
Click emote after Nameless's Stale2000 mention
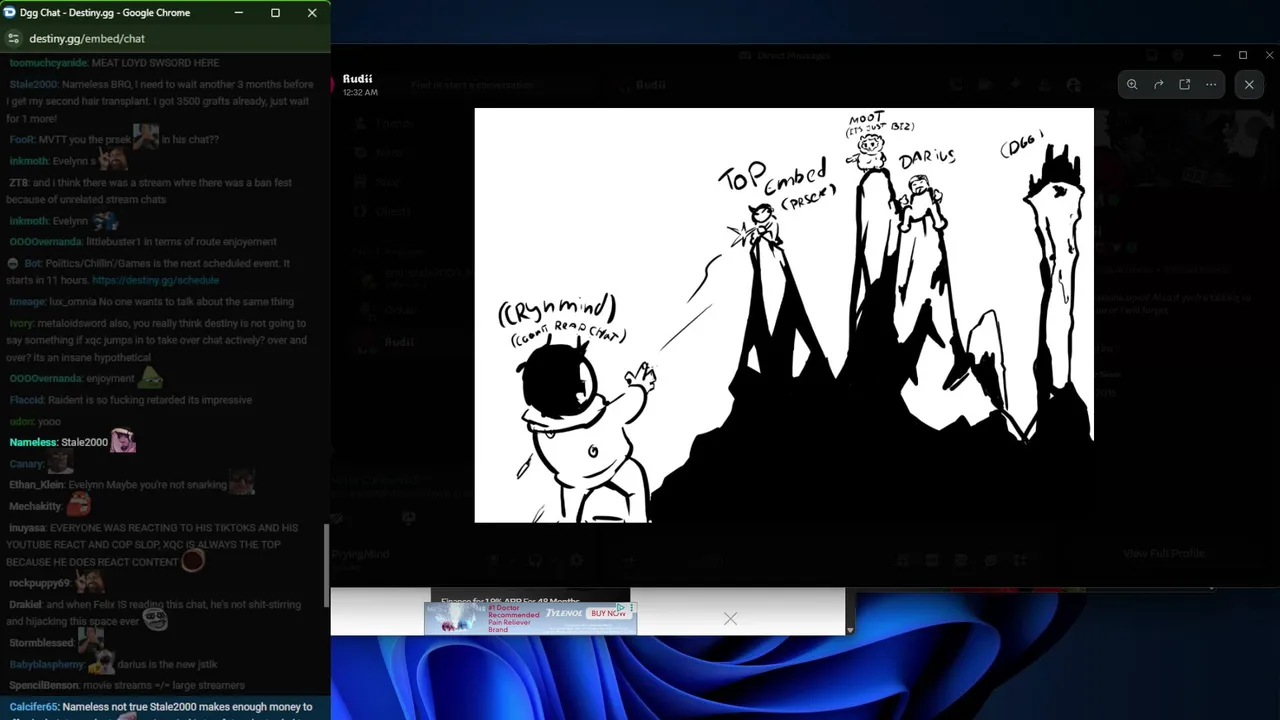pos(123,440)
